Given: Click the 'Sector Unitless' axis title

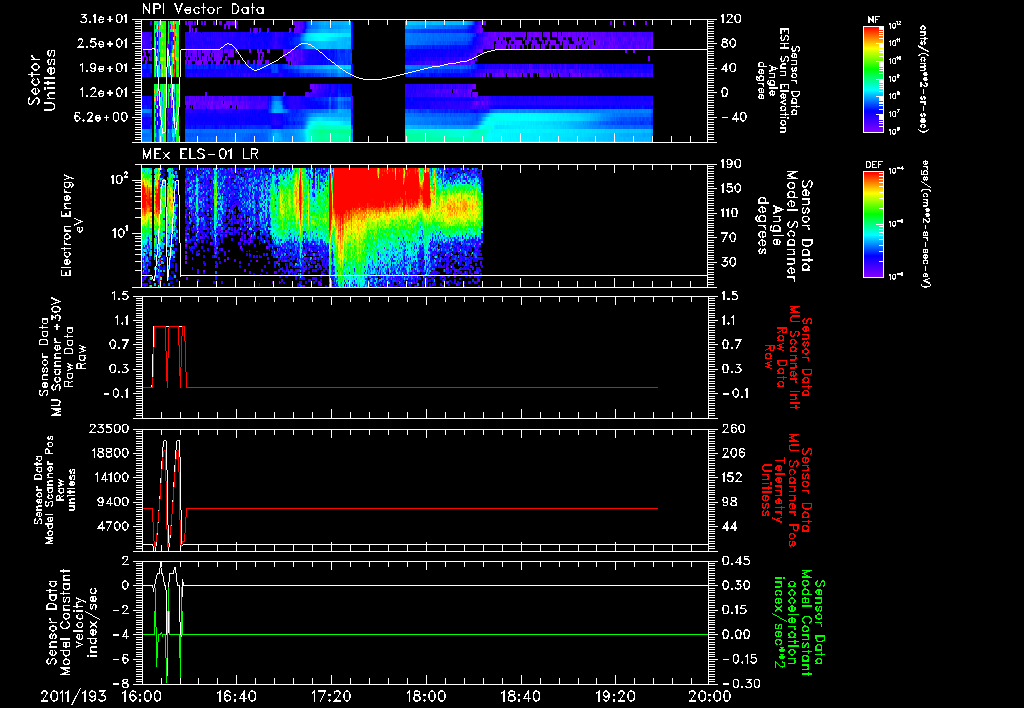Looking at the screenshot, I should 42,80.
